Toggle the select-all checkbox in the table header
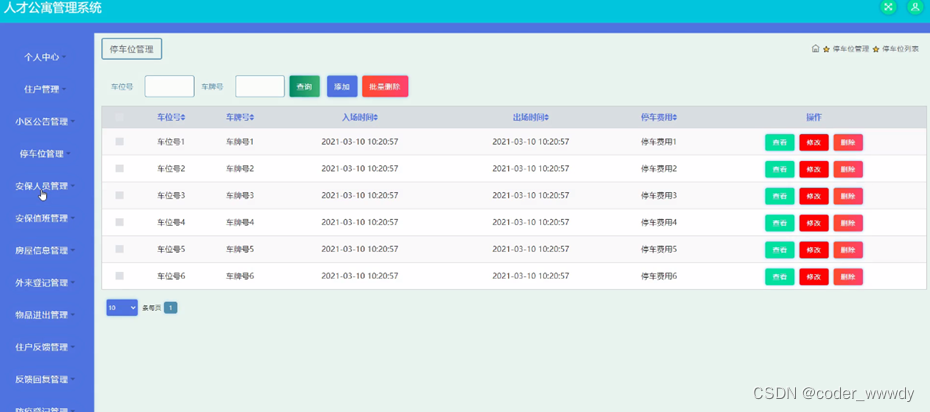Viewport: 930px width, 412px height. pos(119,117)
